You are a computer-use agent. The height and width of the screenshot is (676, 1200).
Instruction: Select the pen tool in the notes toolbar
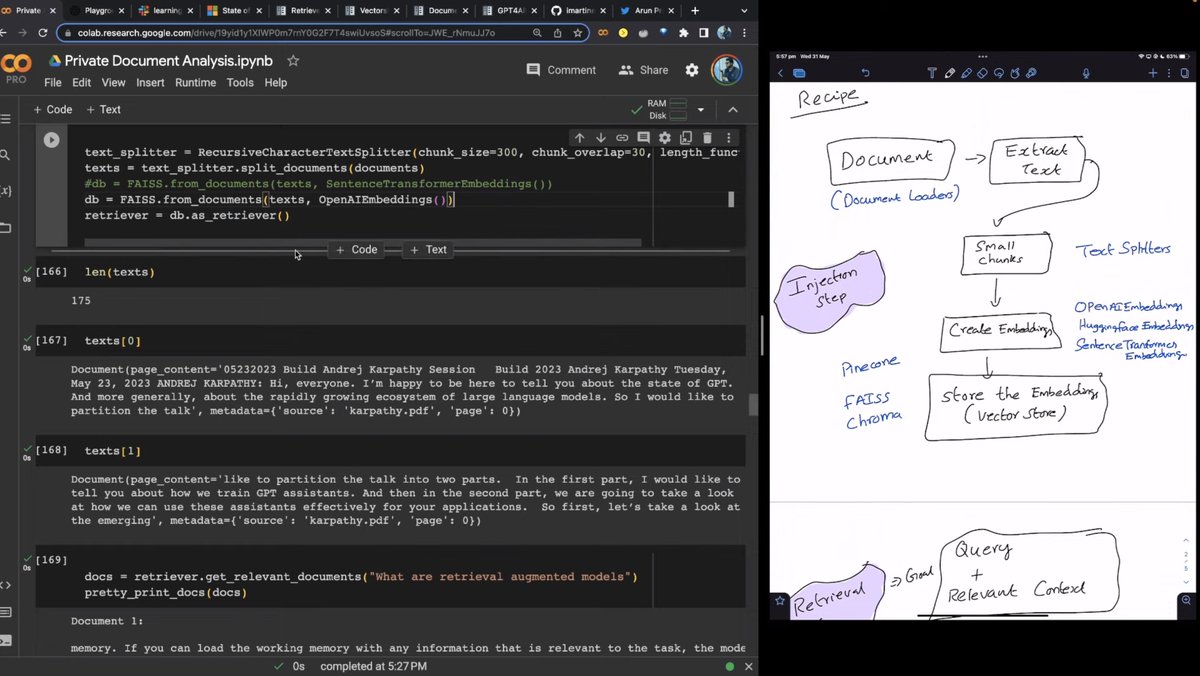(x=949, y=73)
